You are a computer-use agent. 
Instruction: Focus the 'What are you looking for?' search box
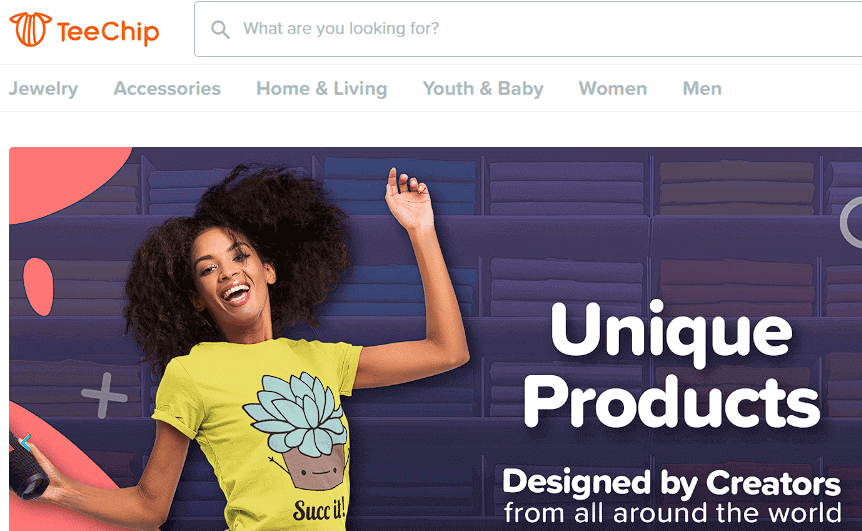point(528,29)
